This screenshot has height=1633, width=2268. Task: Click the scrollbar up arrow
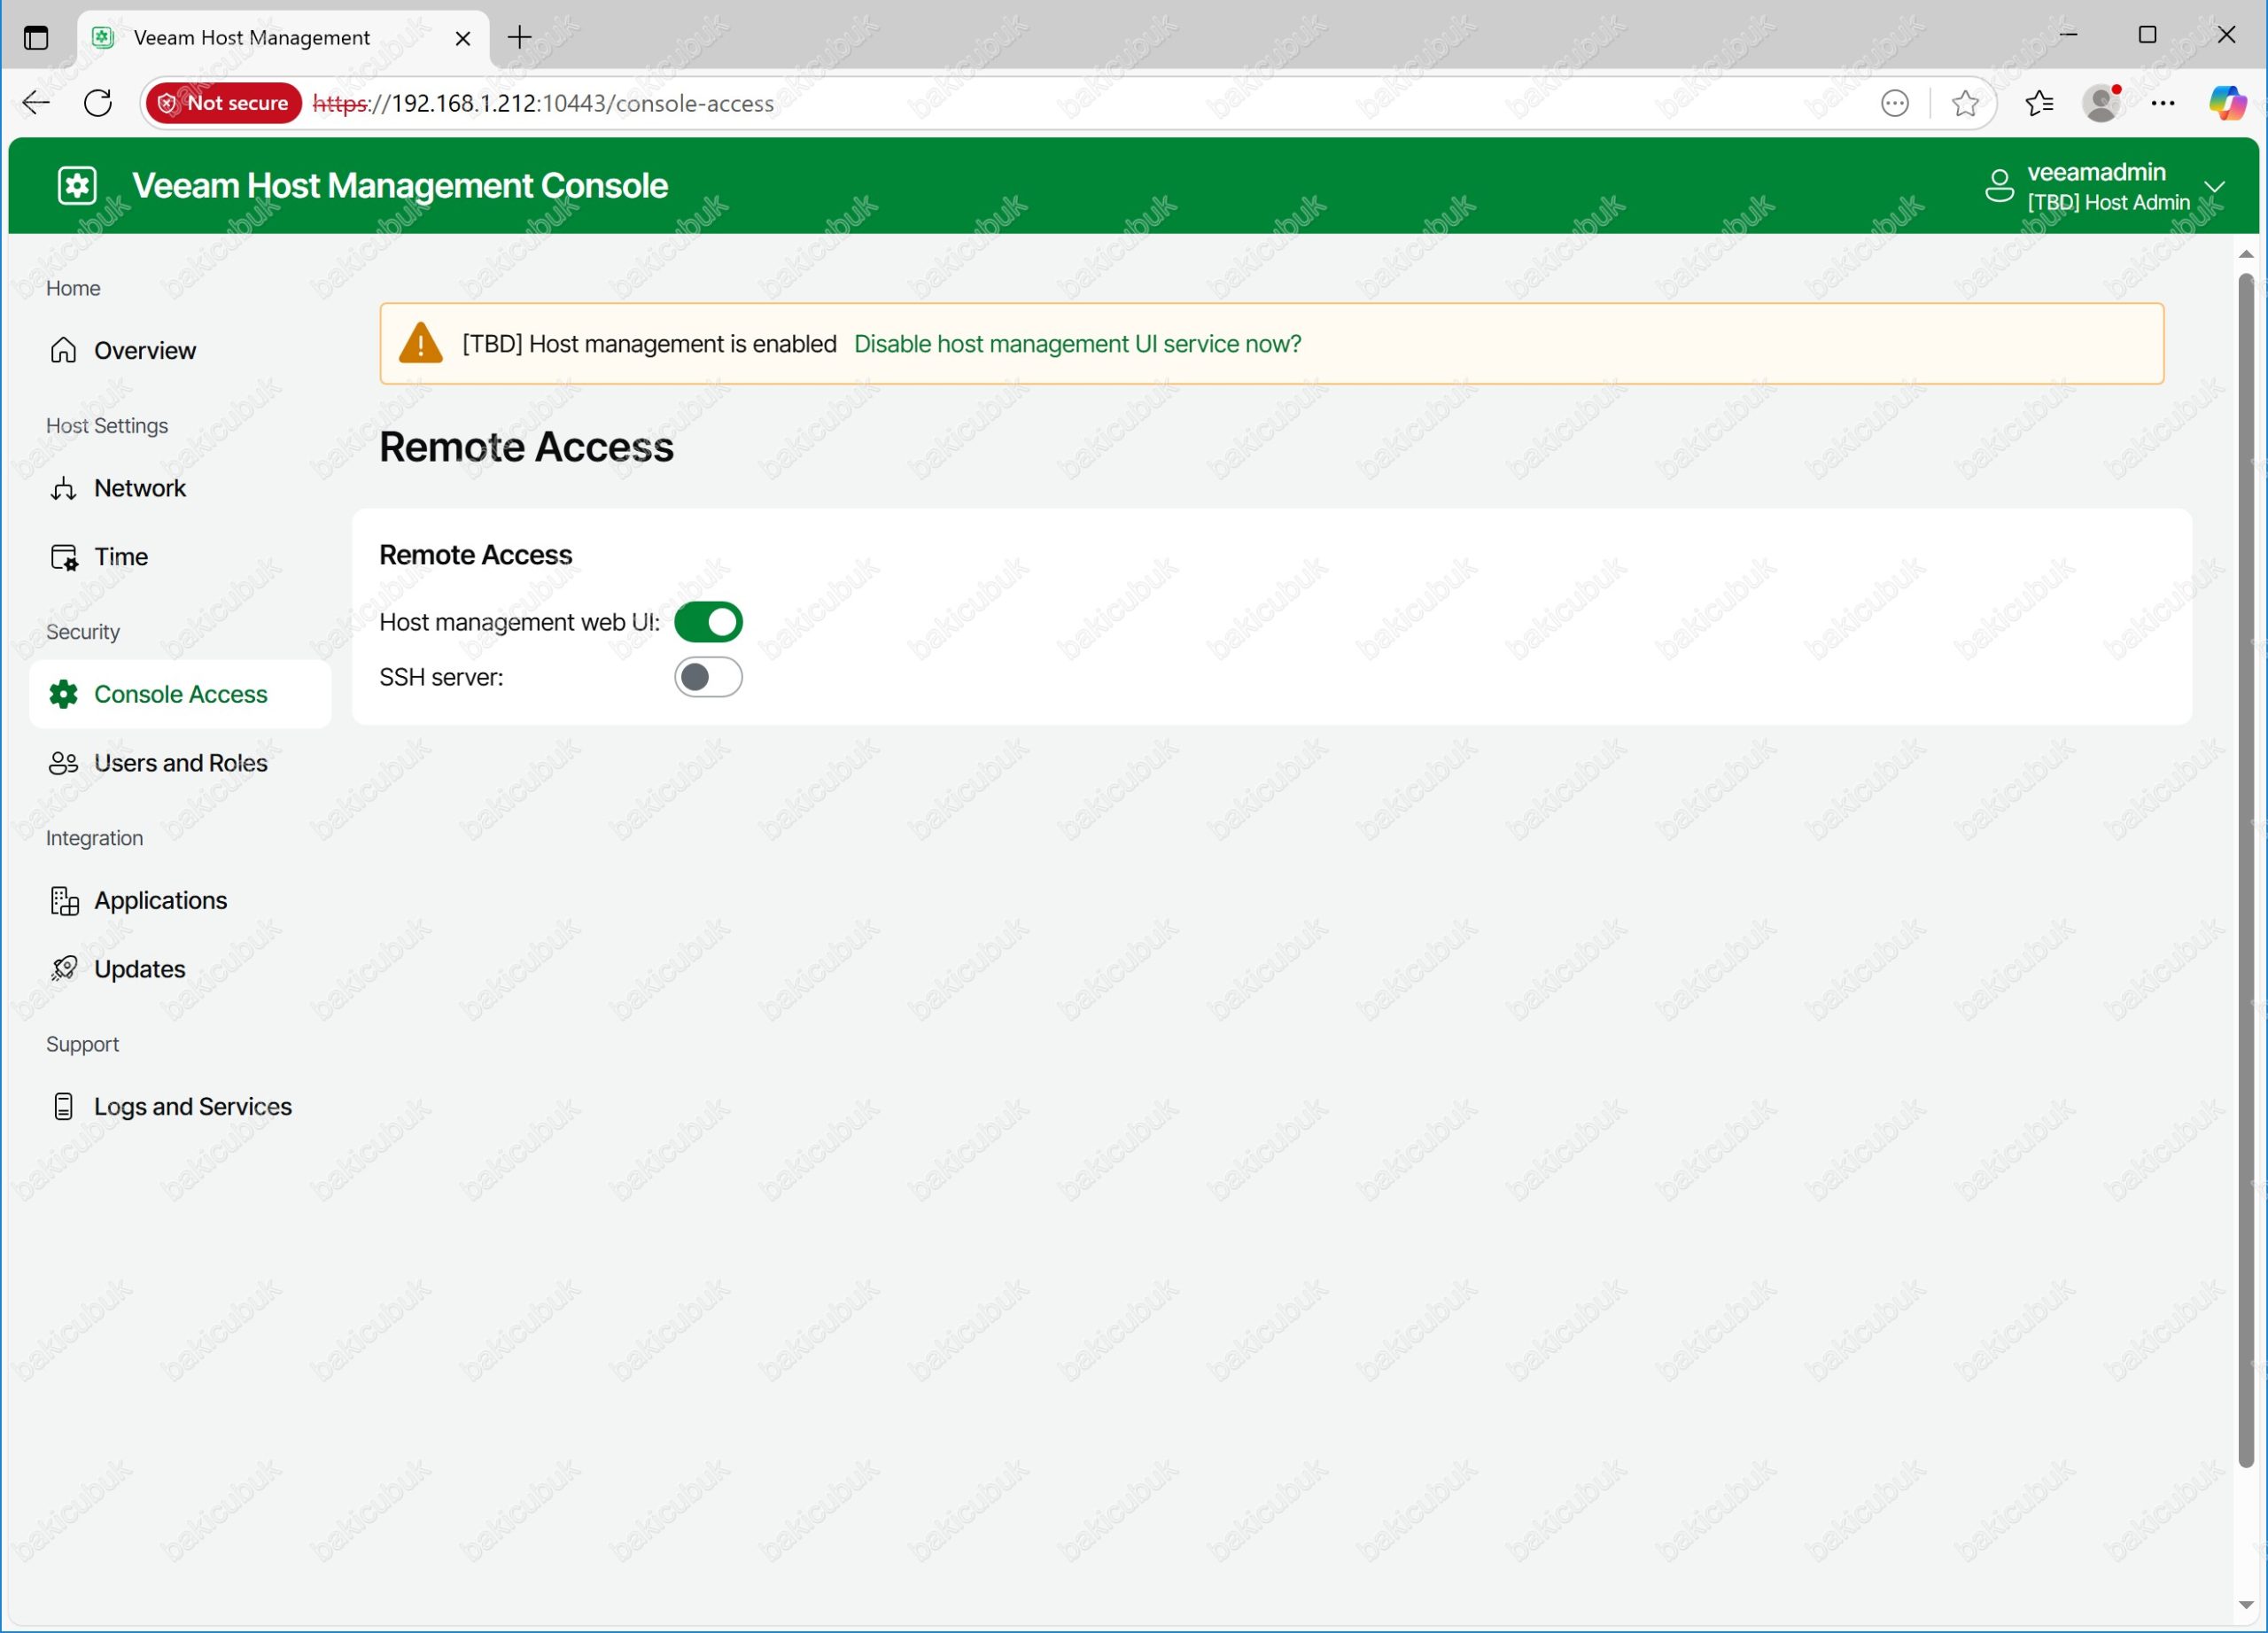tap(2246, 254)
